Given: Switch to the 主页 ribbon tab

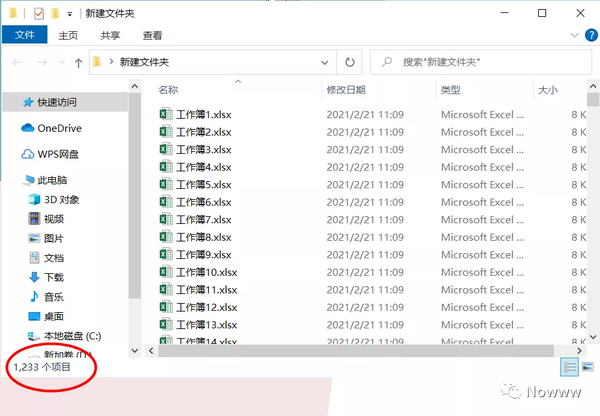Looking at the screenshot, I should coord(68,36).
